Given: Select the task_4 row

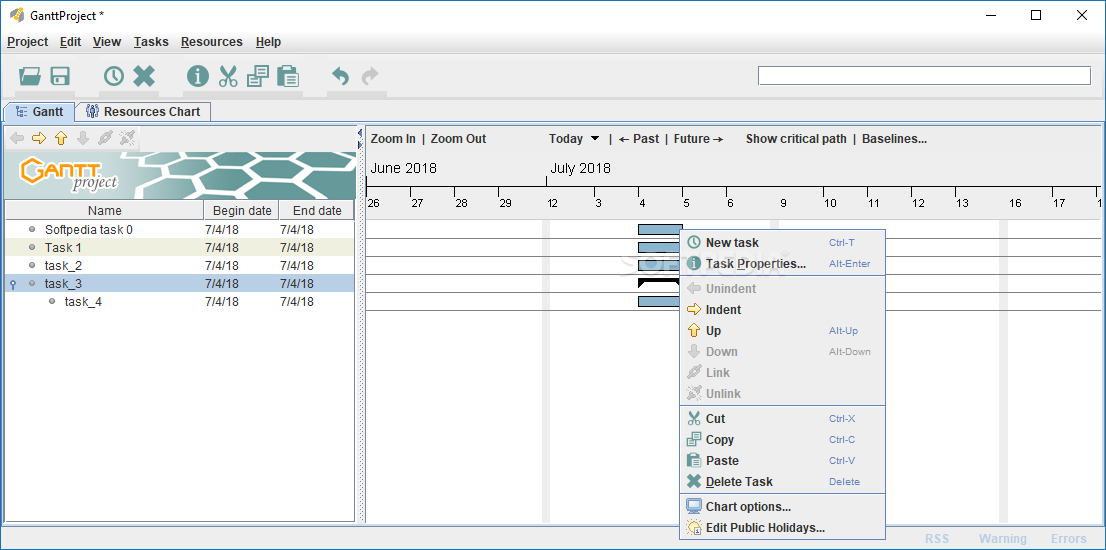Looking at the screenshot, I should click(180, 302).
